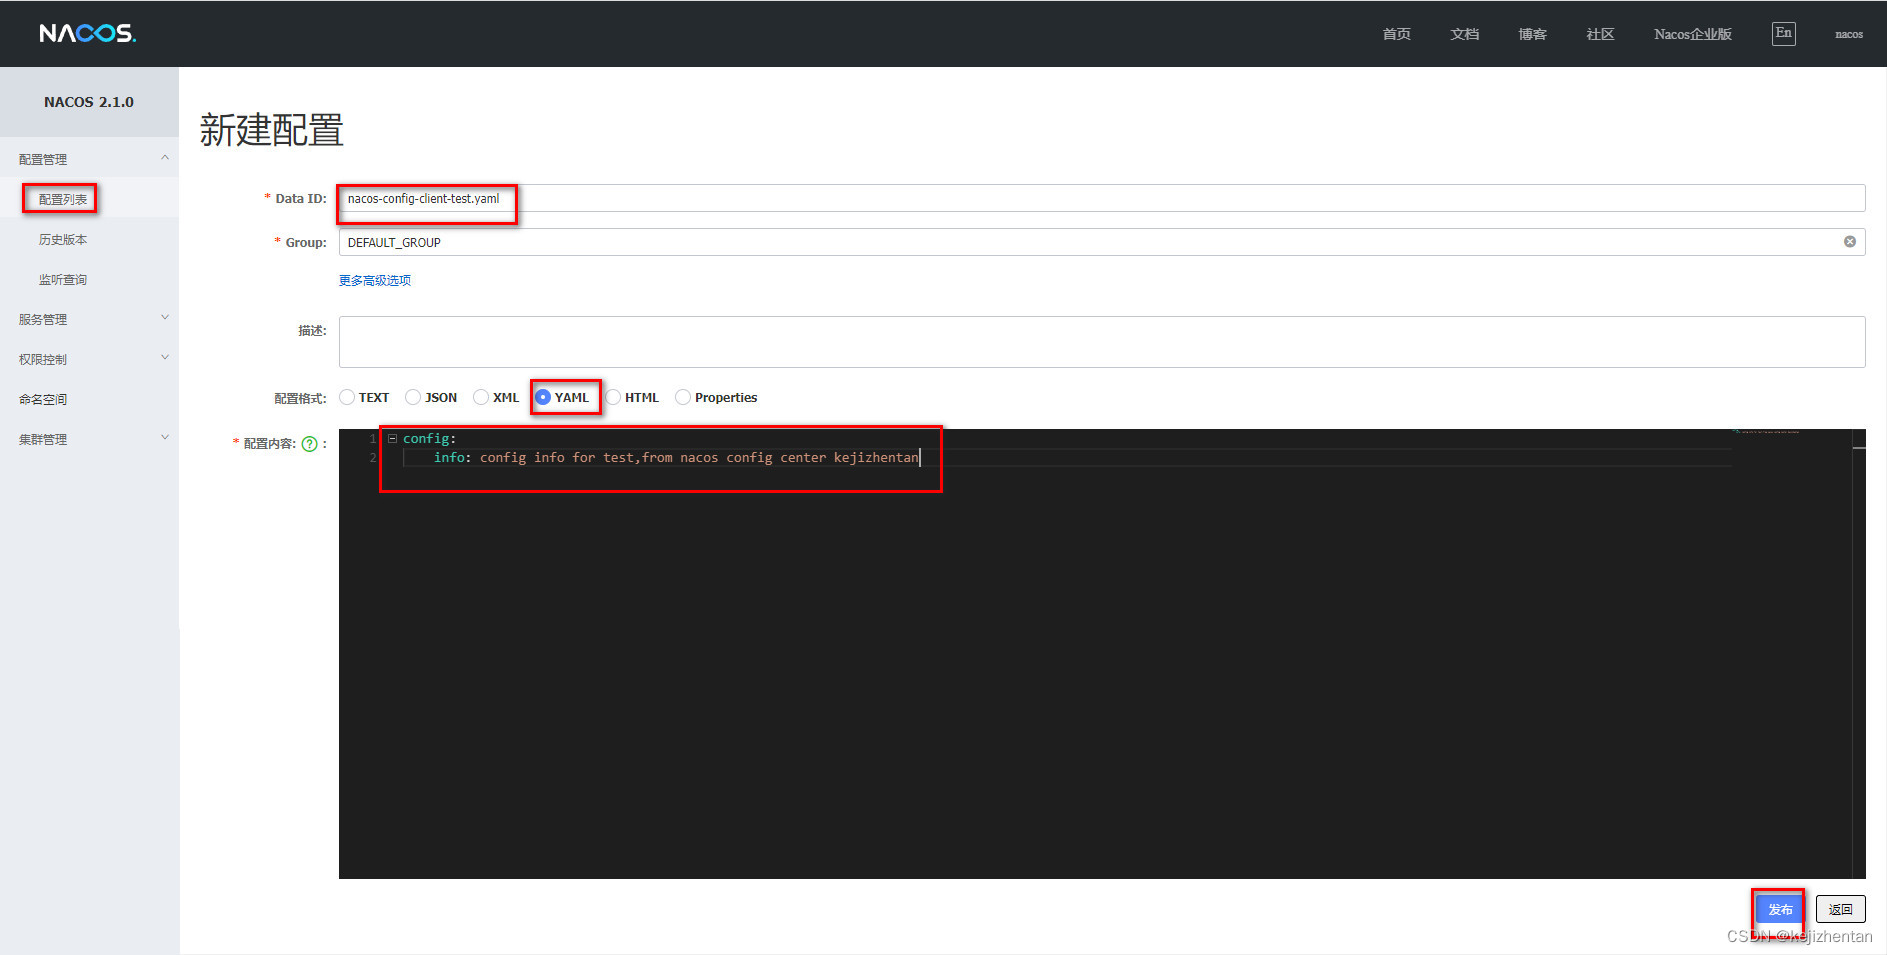This screenshot has width=1887, height=955.
Task: Open Nacos企业版 in top navigation
Action: pyautogui.click(x=1692, y=34)
